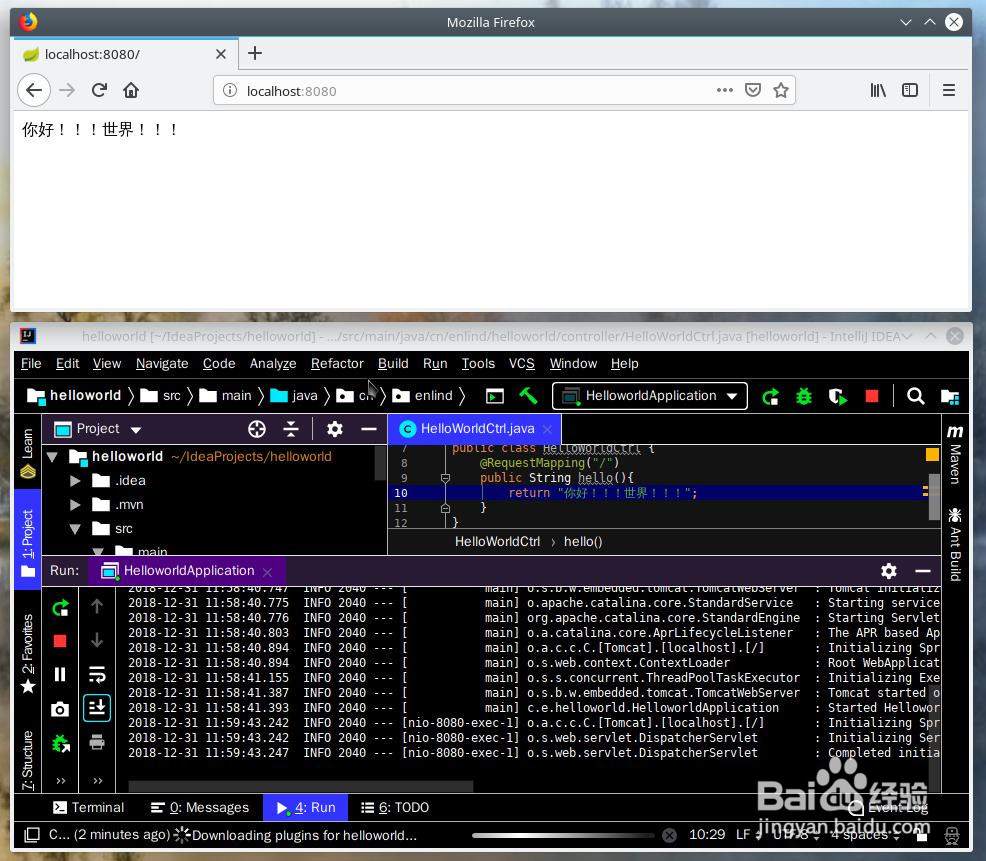Pause console output in the Run panel

point(59,674)
